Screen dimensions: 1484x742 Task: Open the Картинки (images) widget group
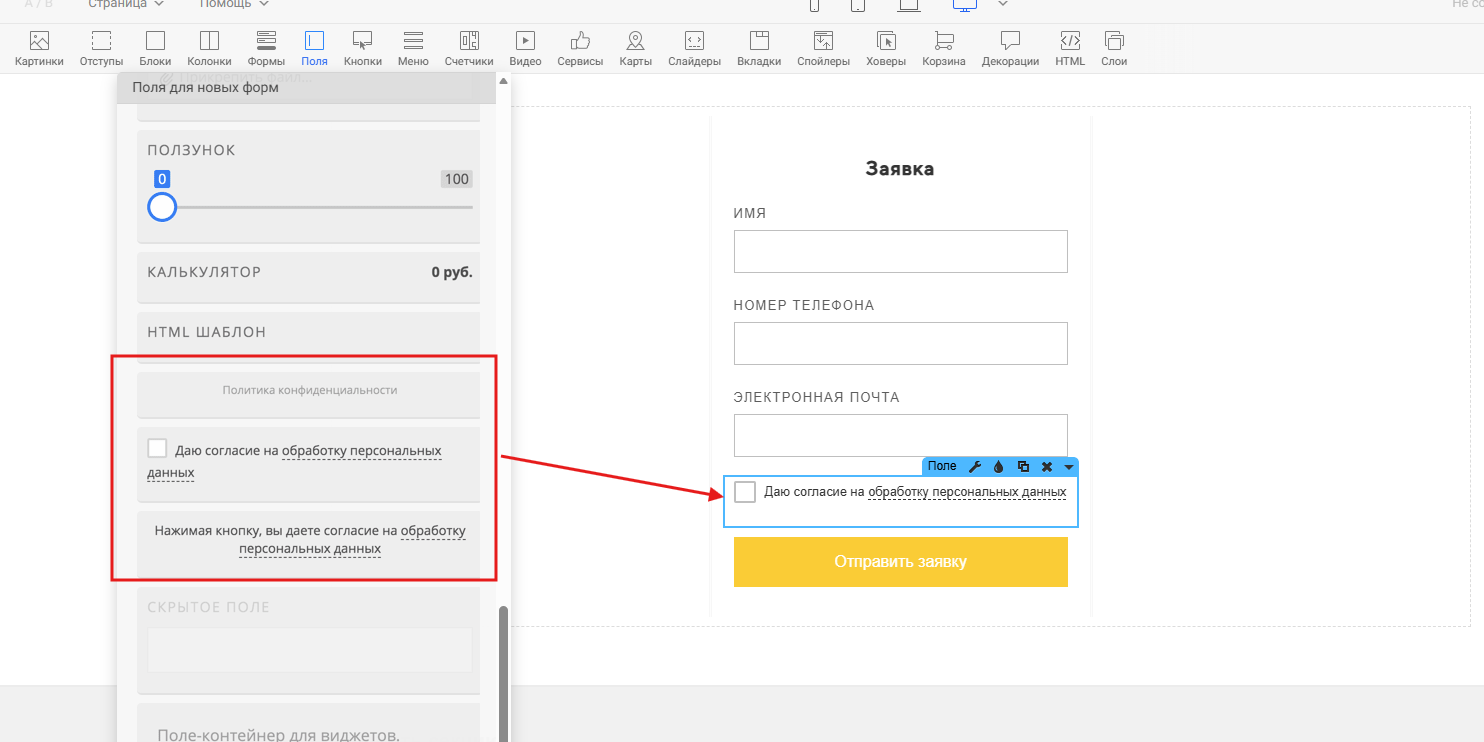tap(39, 49)
